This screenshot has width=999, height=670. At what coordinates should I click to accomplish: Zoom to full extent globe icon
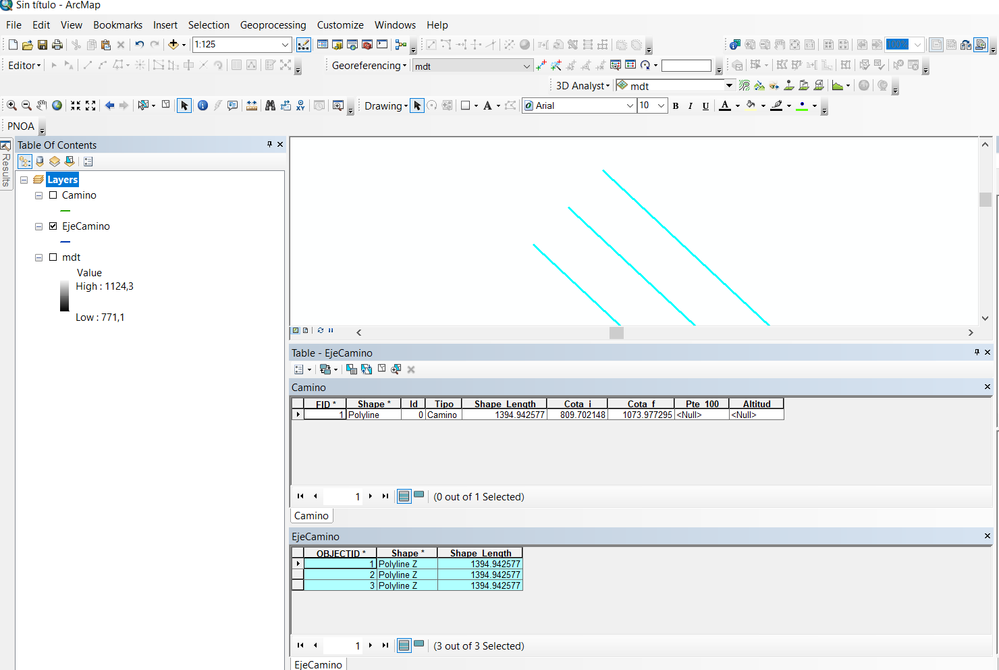[57, 106]
